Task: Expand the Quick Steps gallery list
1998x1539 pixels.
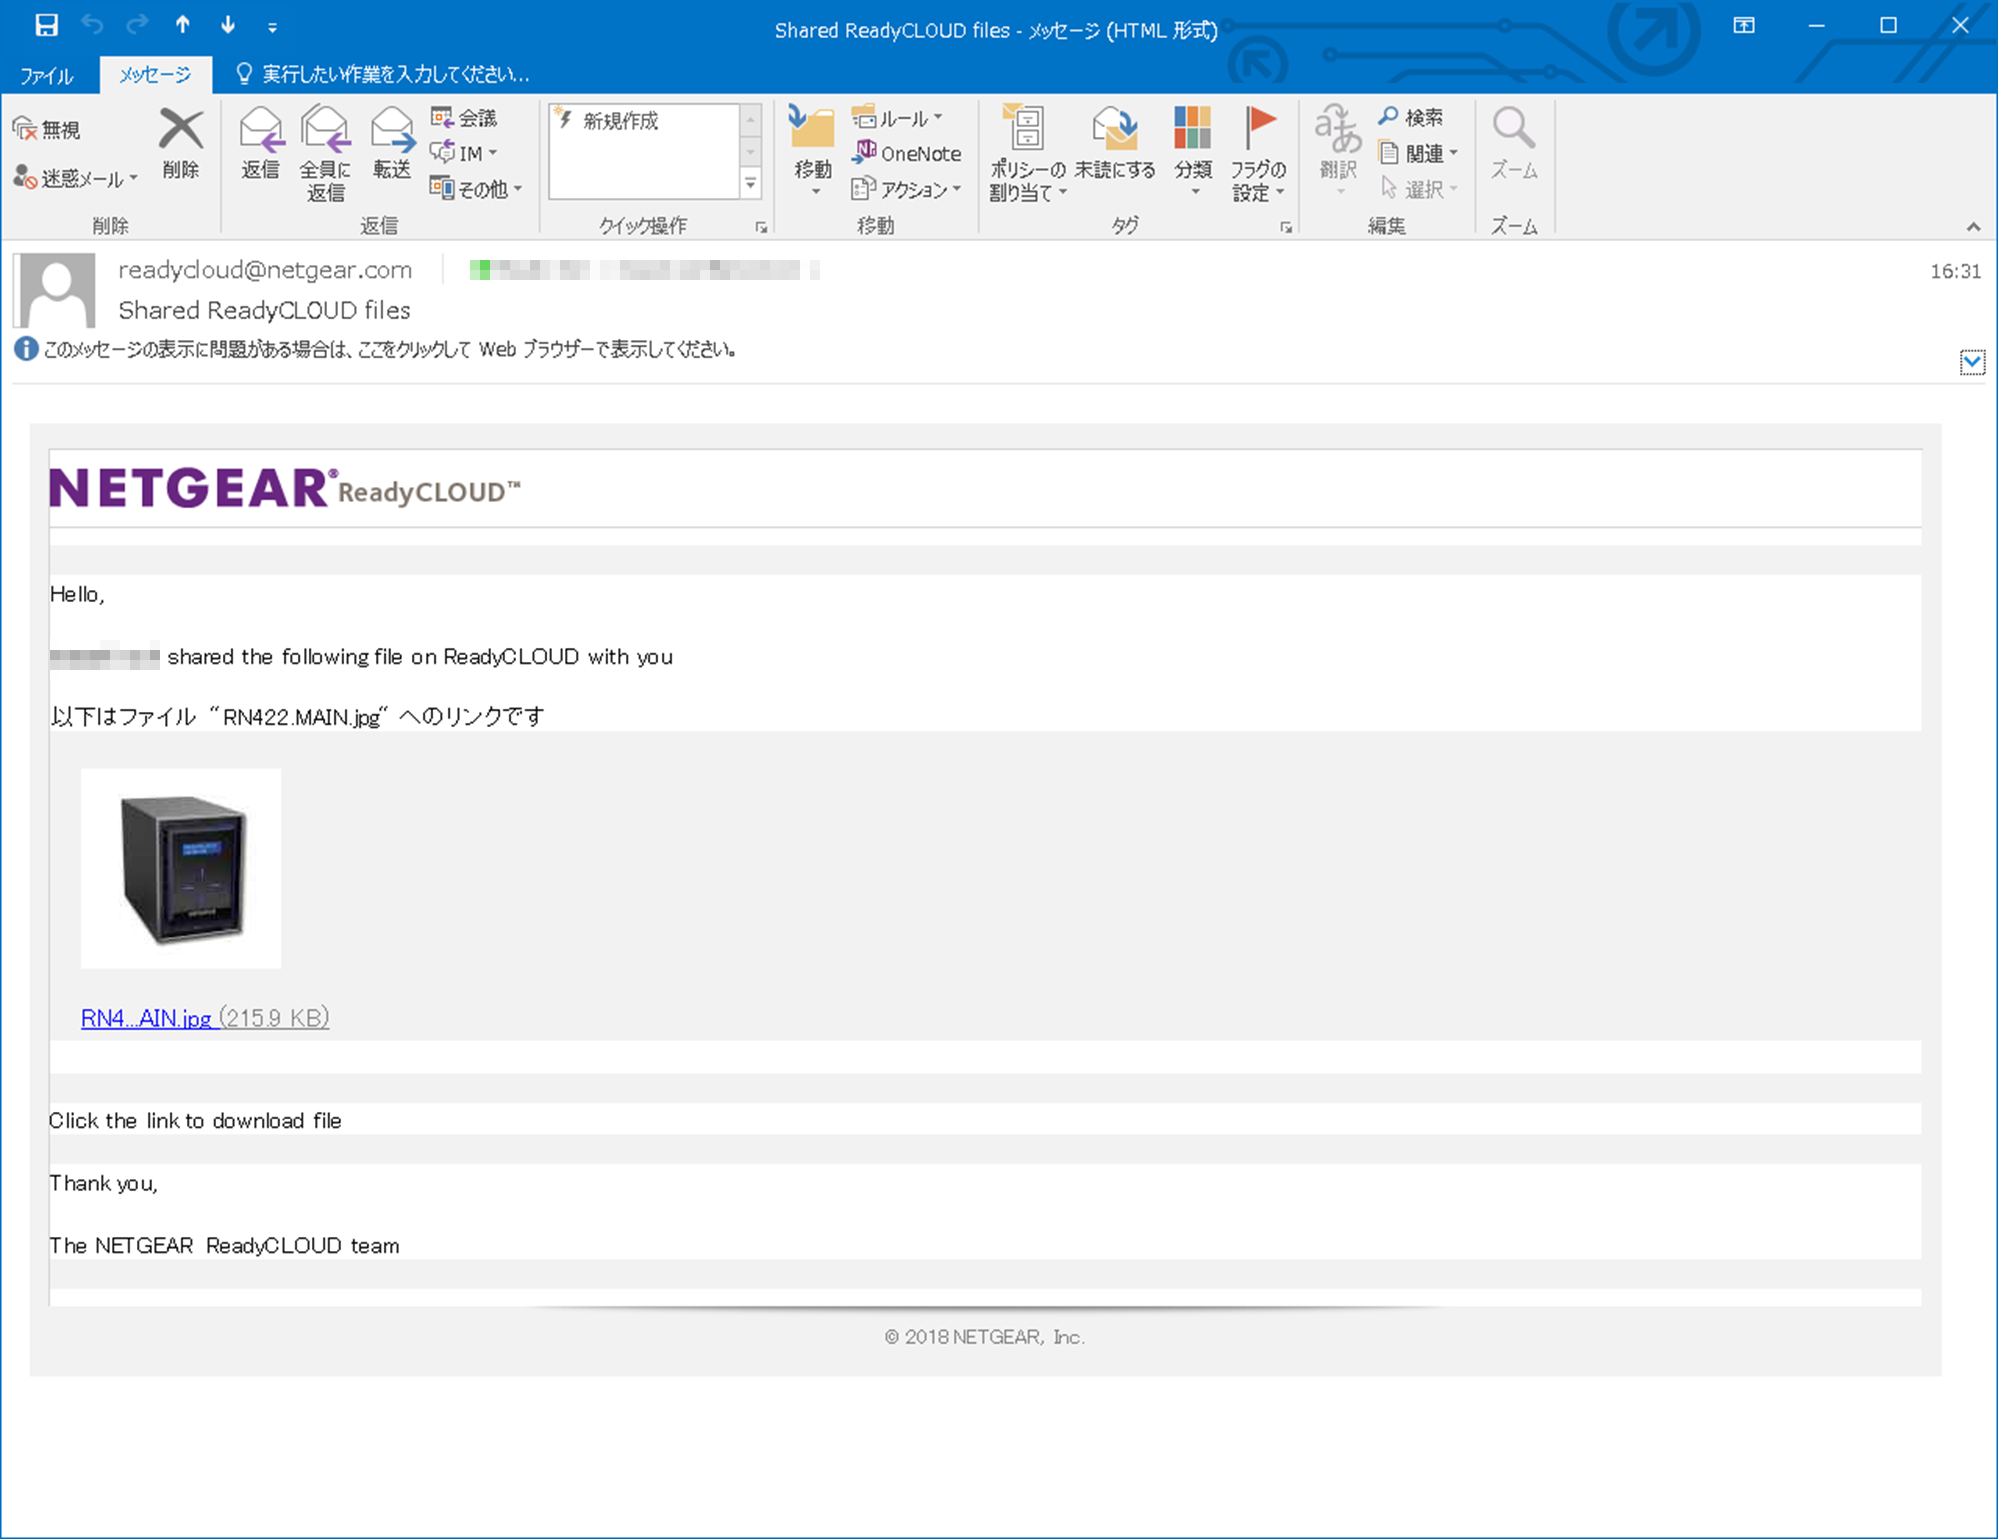Action: (x=751, y=184)
